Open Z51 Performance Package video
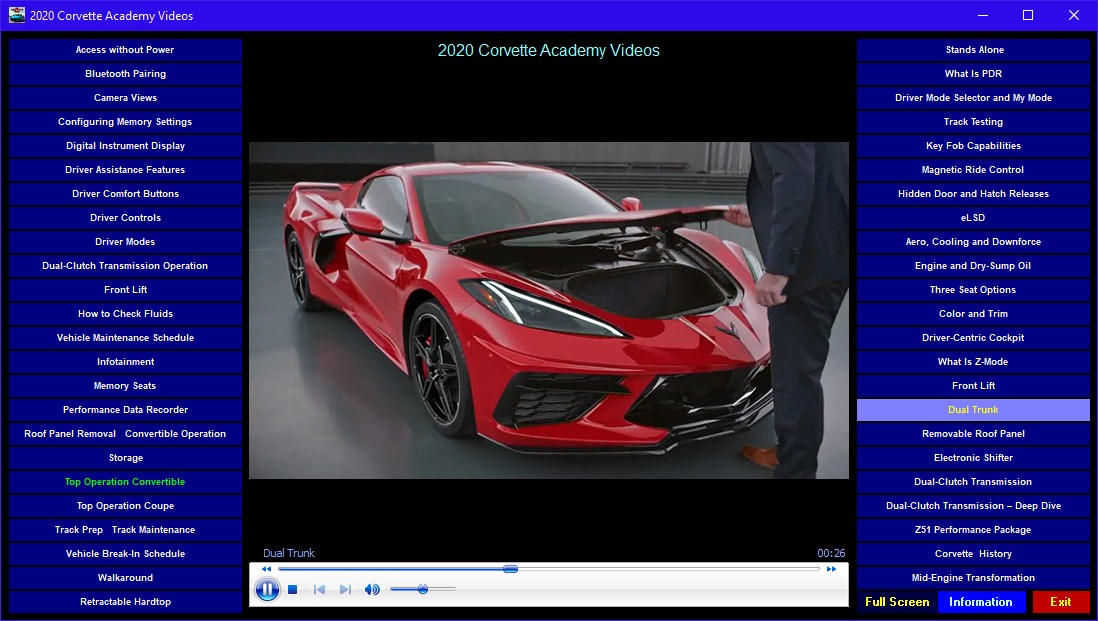 tap(973, 530)
